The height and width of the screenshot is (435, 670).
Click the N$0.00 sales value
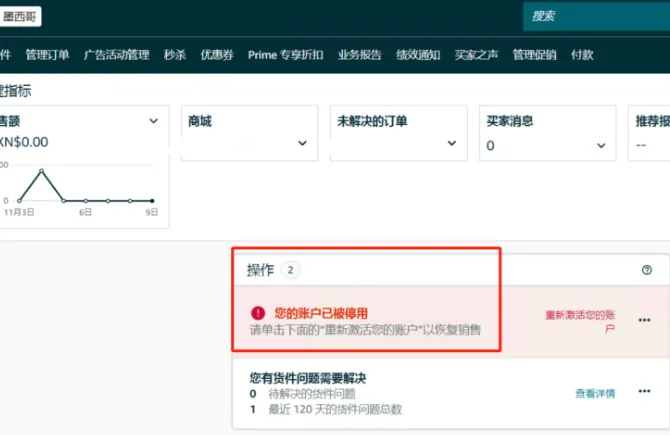click(x=24, y=142)
